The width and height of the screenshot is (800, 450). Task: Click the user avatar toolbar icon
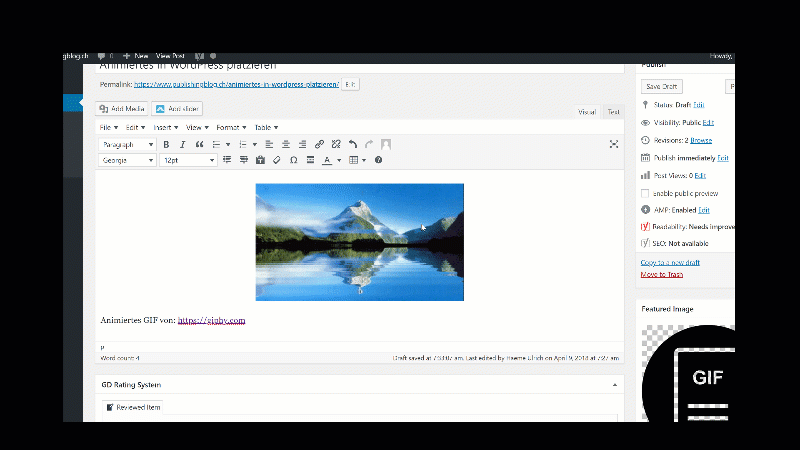pyautogui.click(x=386, y=144)
